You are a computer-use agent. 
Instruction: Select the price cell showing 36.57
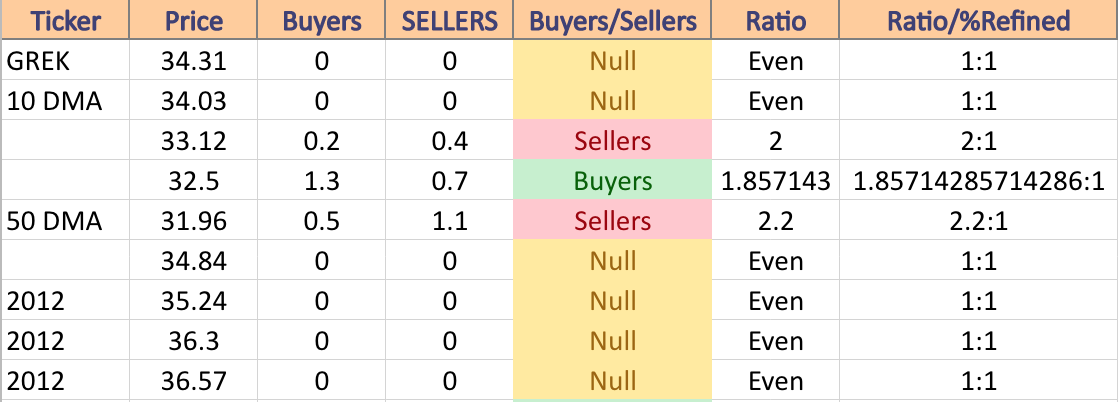[193, 380]
